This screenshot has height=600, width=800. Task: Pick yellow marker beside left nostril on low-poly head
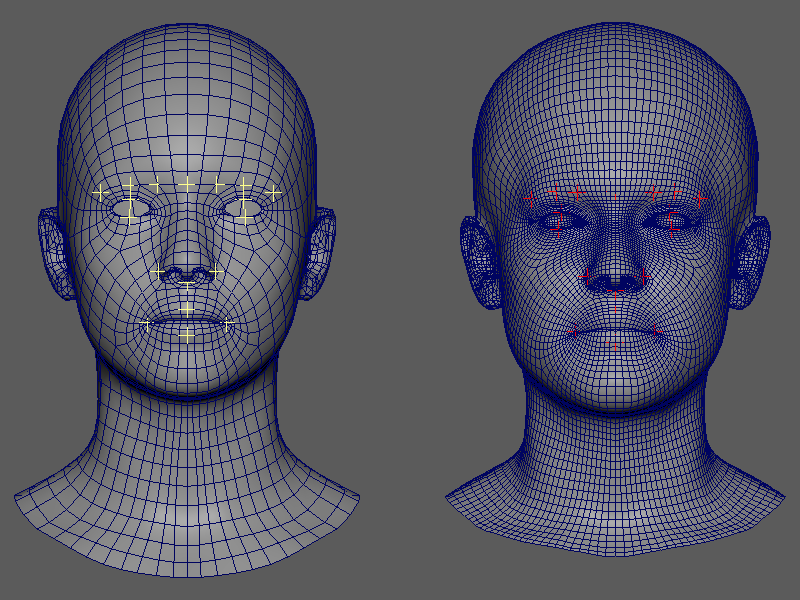[157, 271]
